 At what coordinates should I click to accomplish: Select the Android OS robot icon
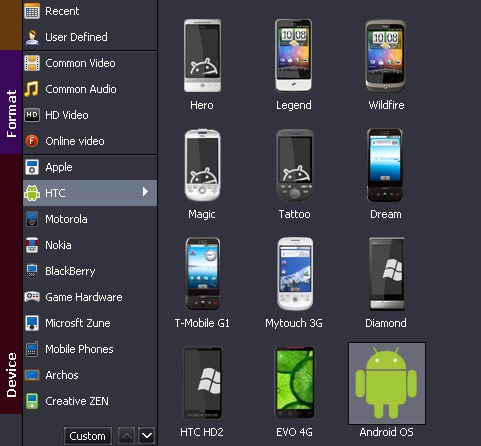[387, 383]
